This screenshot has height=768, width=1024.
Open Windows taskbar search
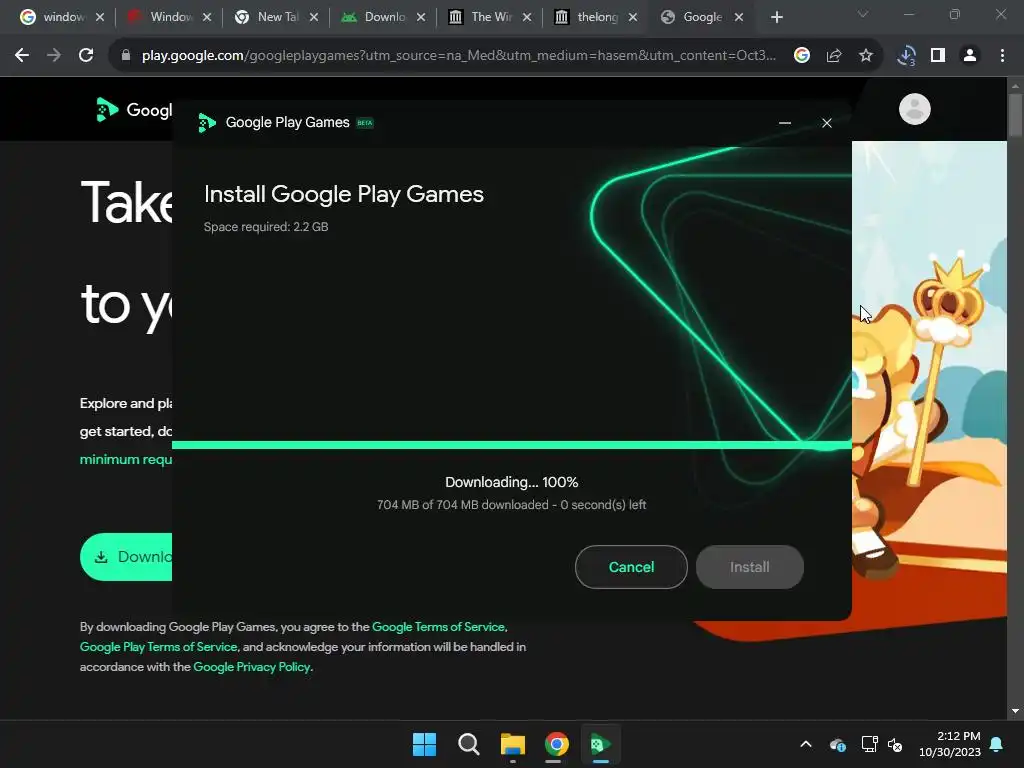click(x=468, y=744)
